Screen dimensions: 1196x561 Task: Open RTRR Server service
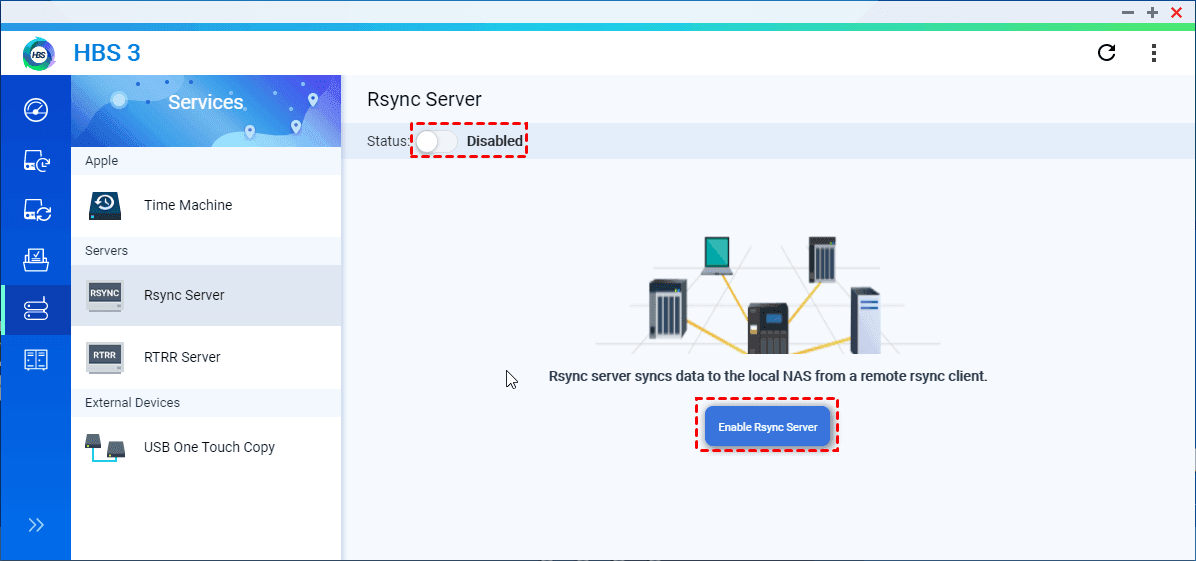coord(182,357)
